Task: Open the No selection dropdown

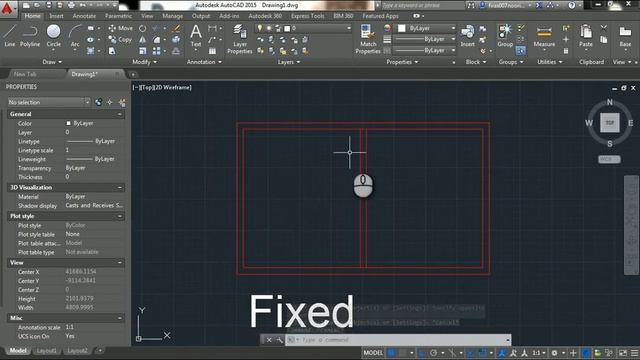Action: [49, 102]
